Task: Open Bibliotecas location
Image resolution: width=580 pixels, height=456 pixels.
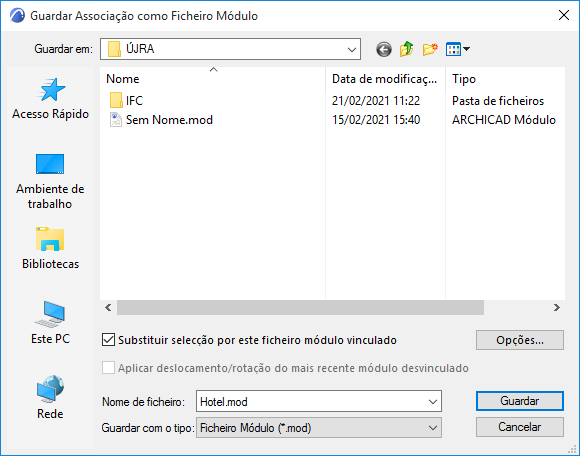Action: (x=50, y=249)
